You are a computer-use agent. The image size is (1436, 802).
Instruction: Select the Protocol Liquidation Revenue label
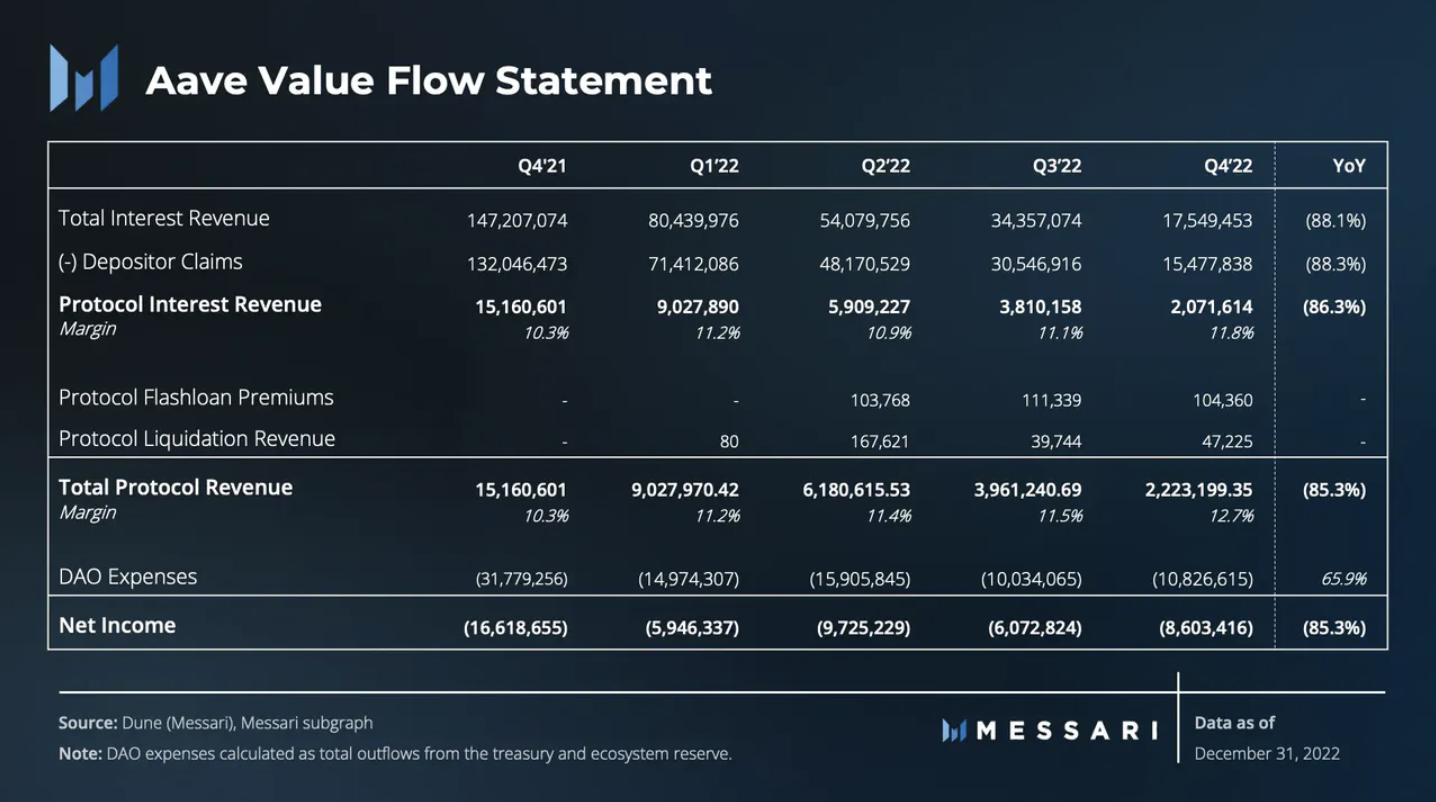[x=197, y=438]
